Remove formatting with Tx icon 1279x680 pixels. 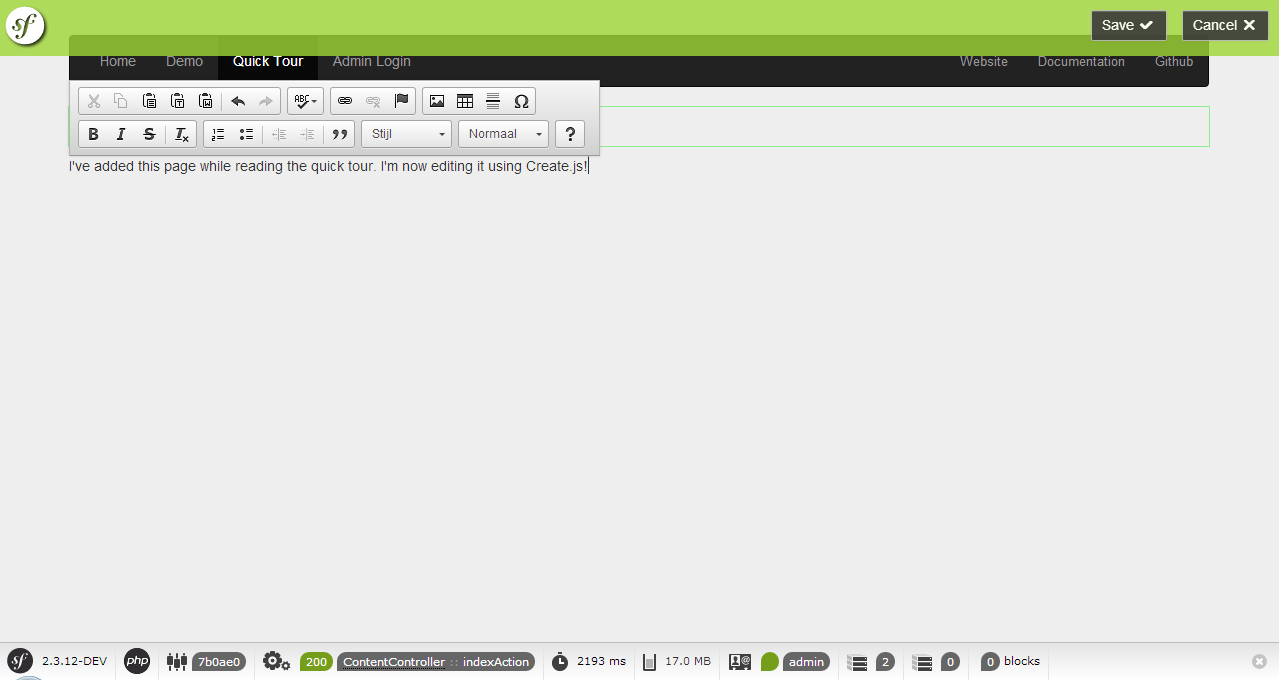coord(182,134)
